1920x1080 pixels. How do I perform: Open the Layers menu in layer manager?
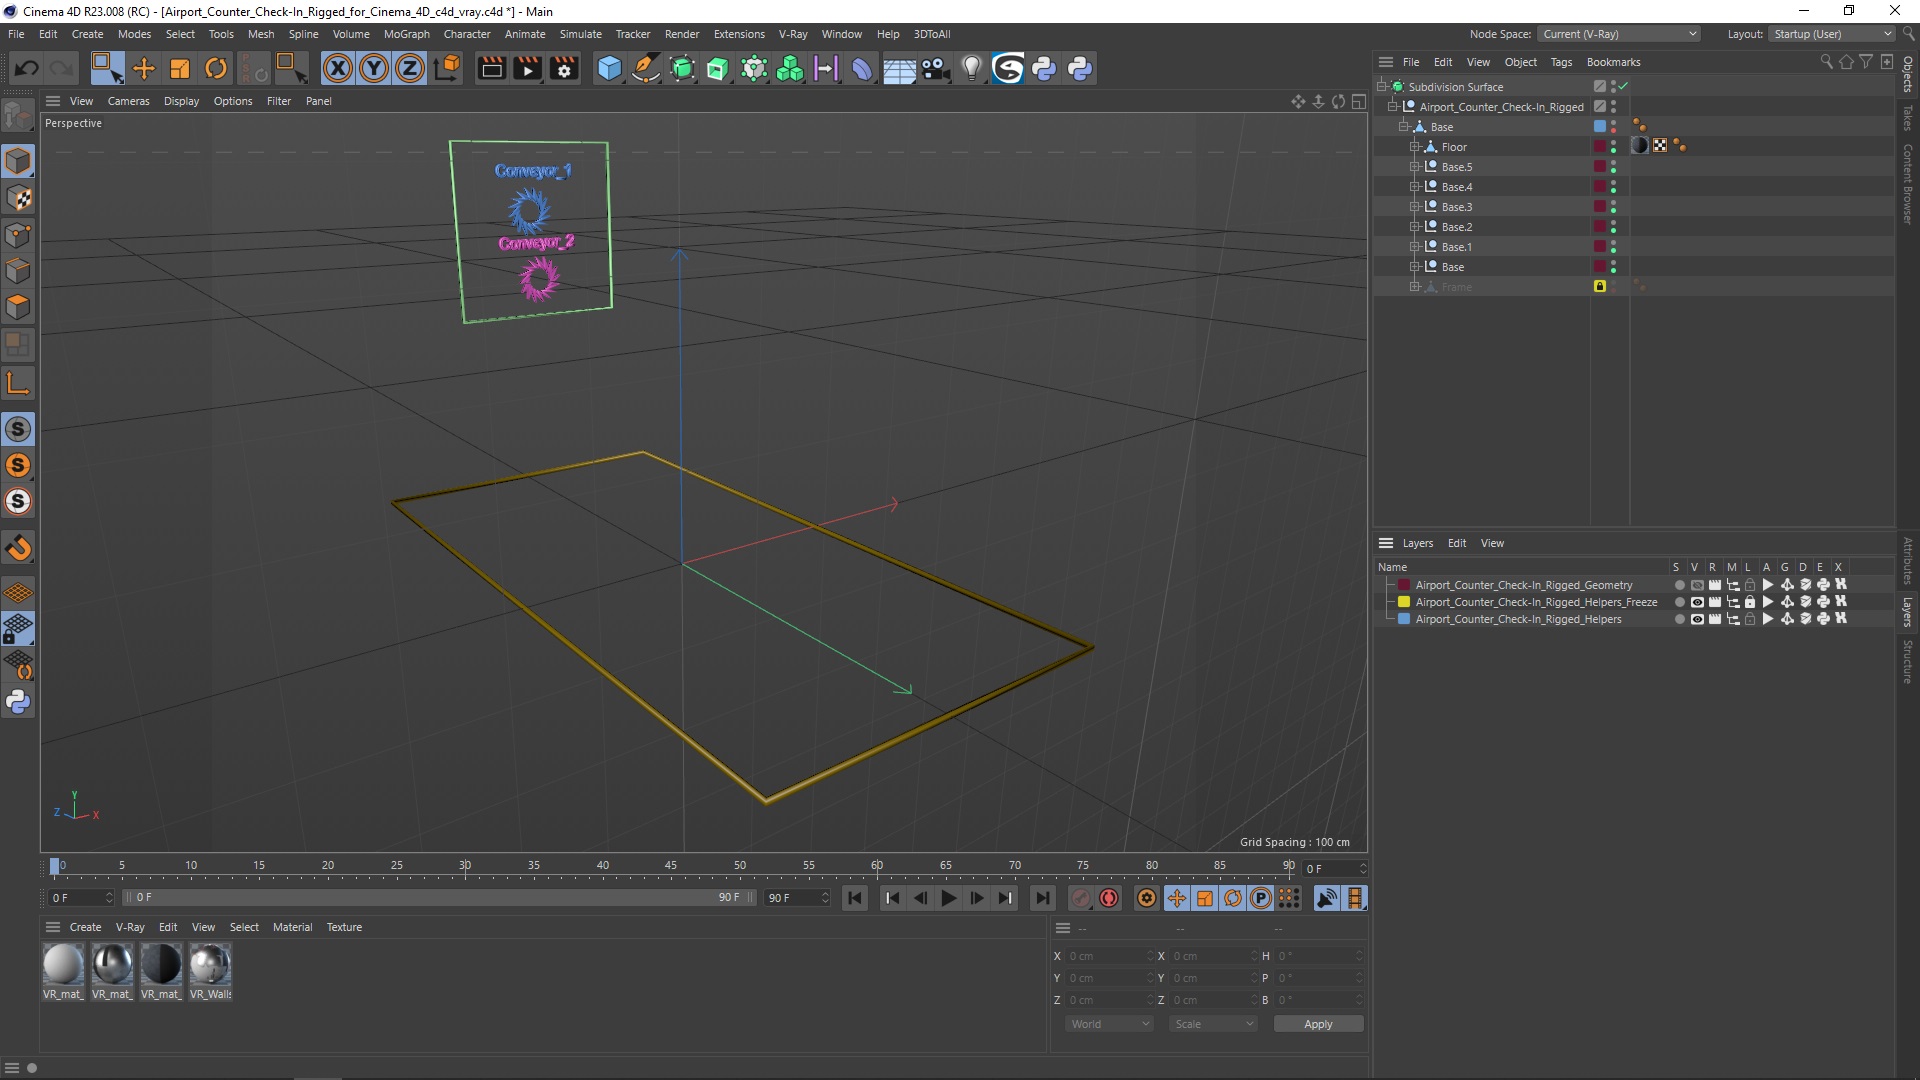click(1417, 543)
